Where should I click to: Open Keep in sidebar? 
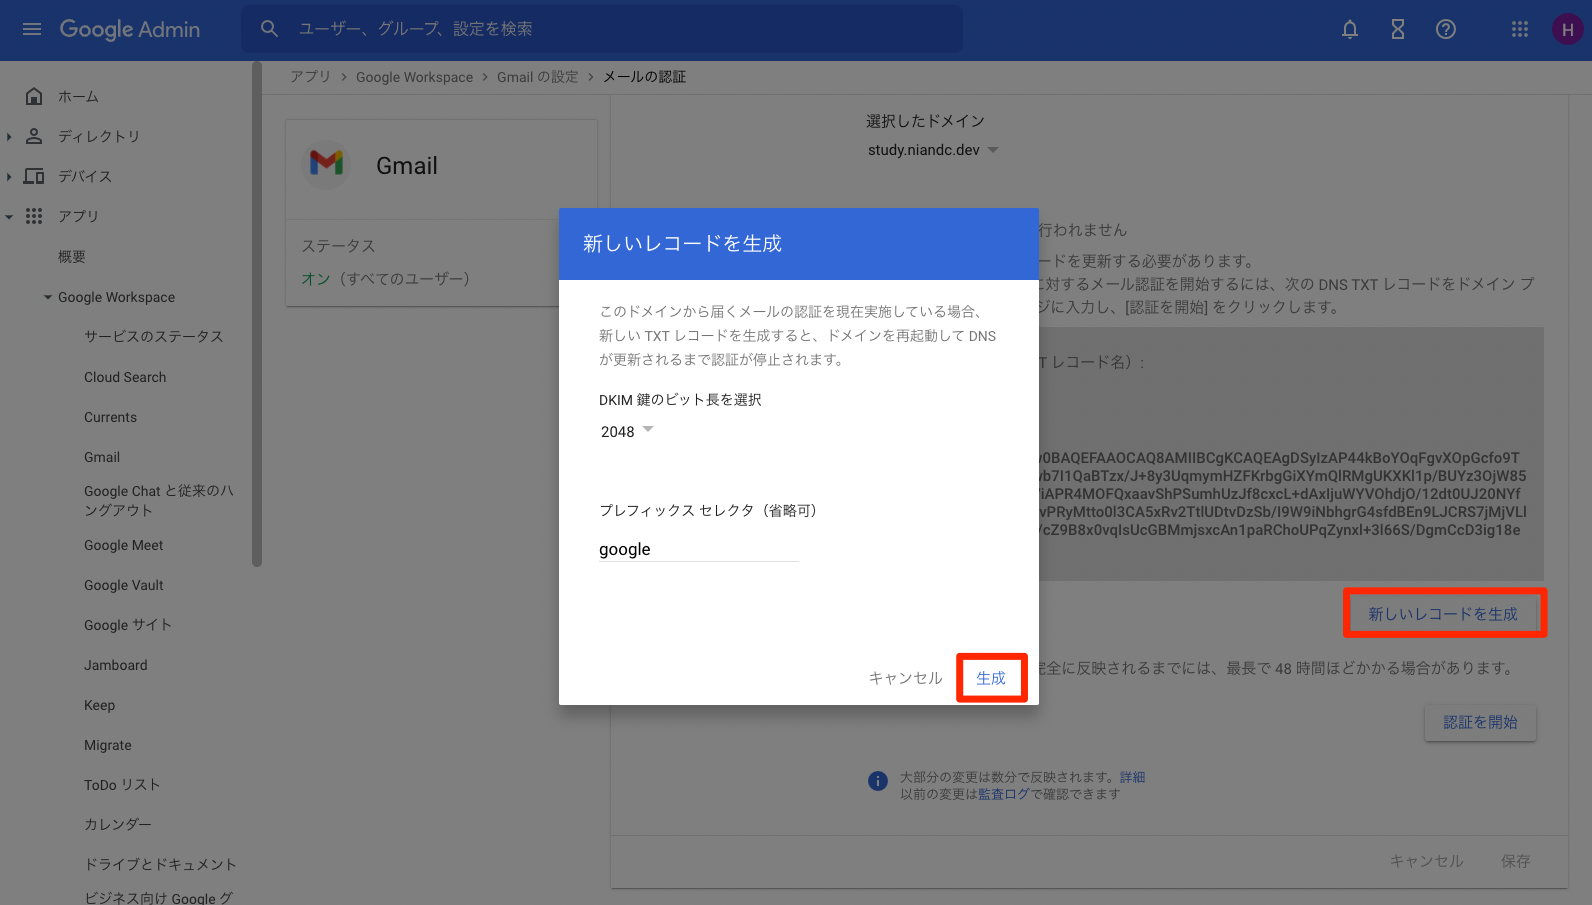99,705
